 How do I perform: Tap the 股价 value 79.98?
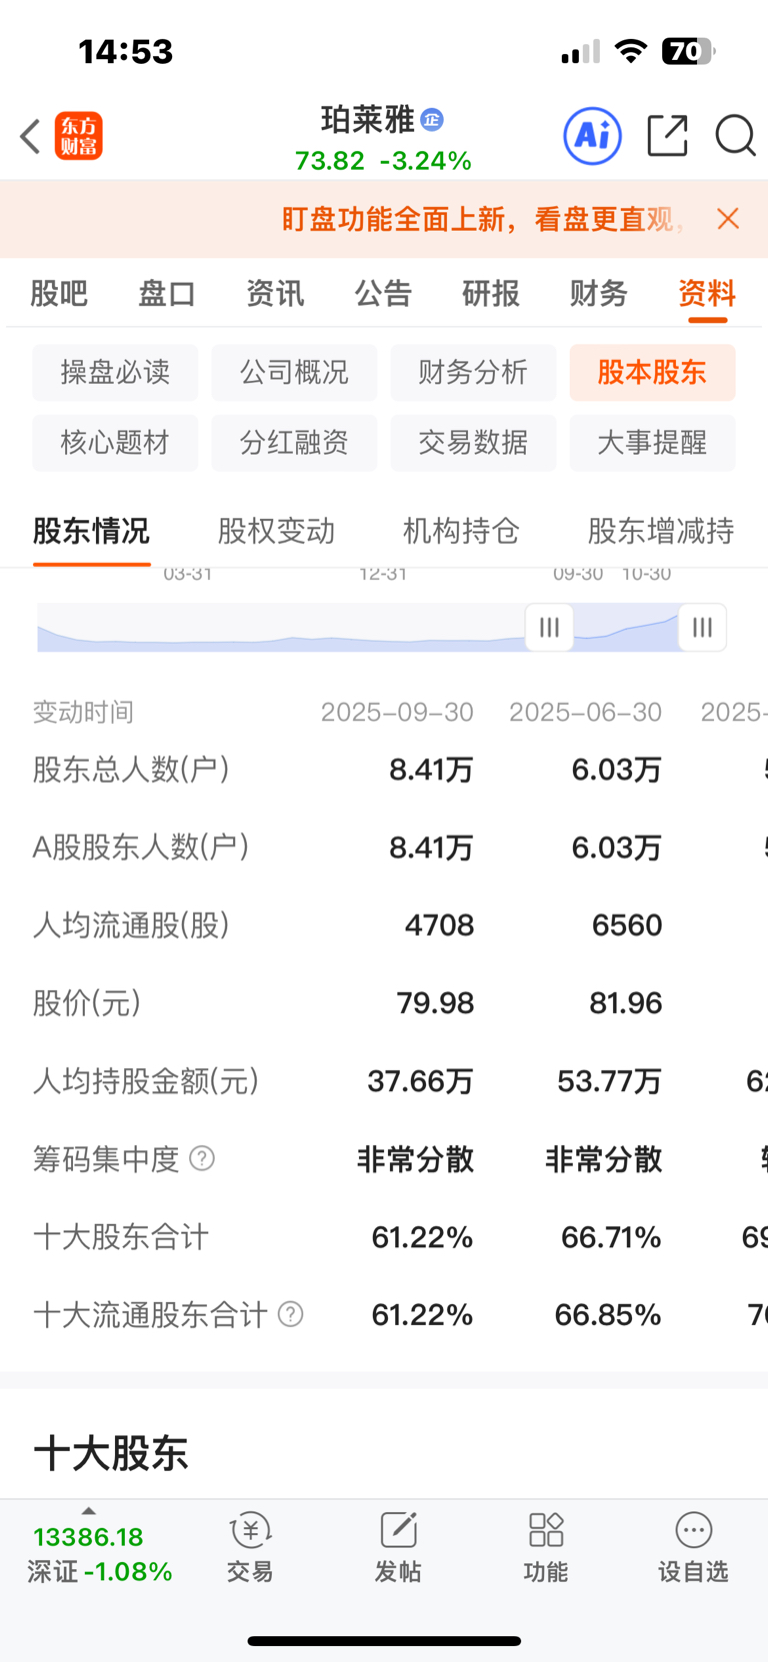tap(435, 1003)
